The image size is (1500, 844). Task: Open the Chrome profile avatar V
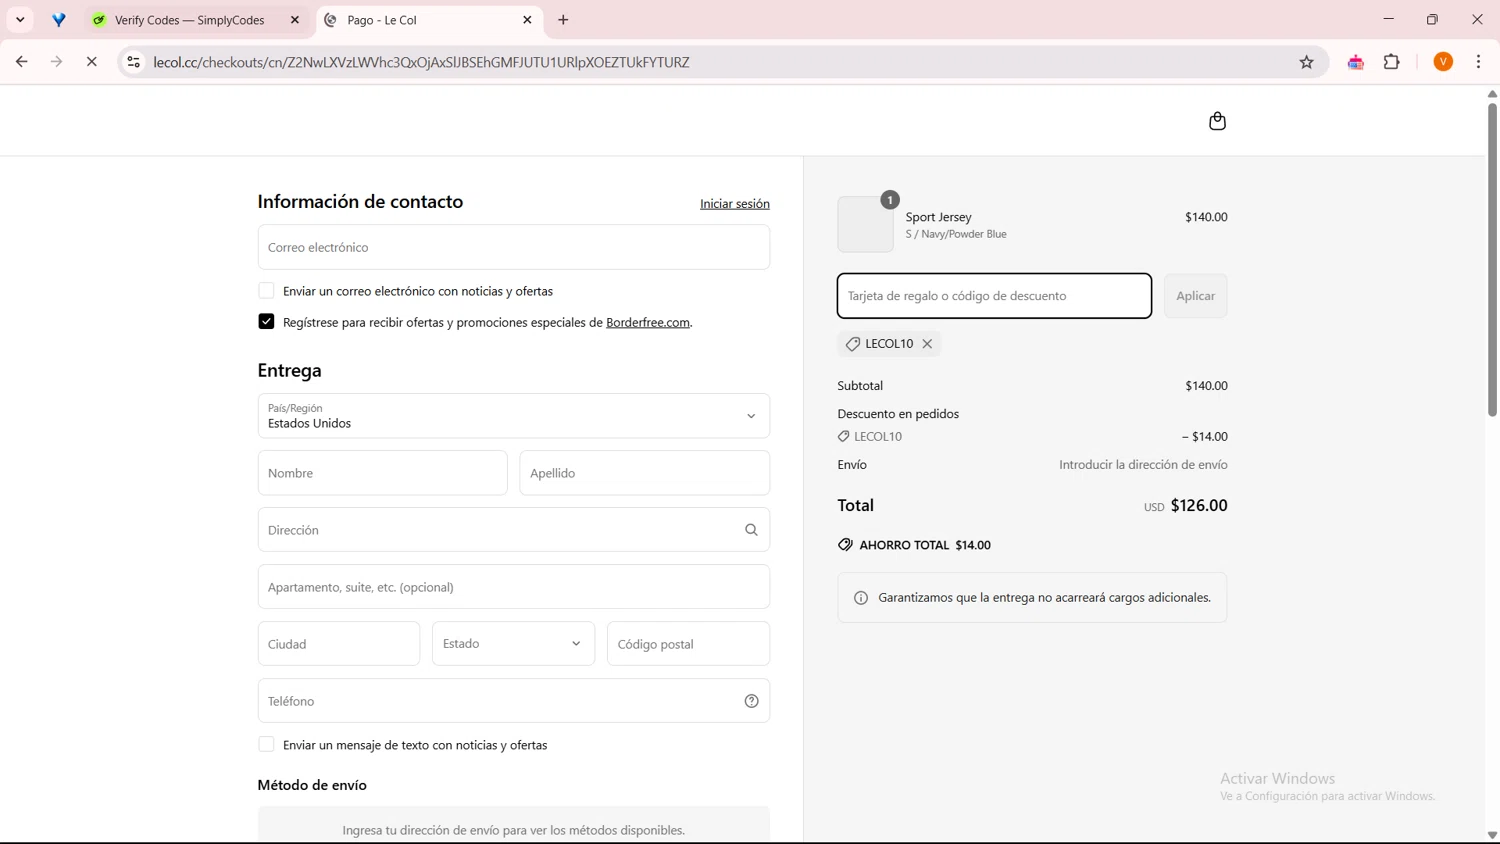click(1443, 62)
